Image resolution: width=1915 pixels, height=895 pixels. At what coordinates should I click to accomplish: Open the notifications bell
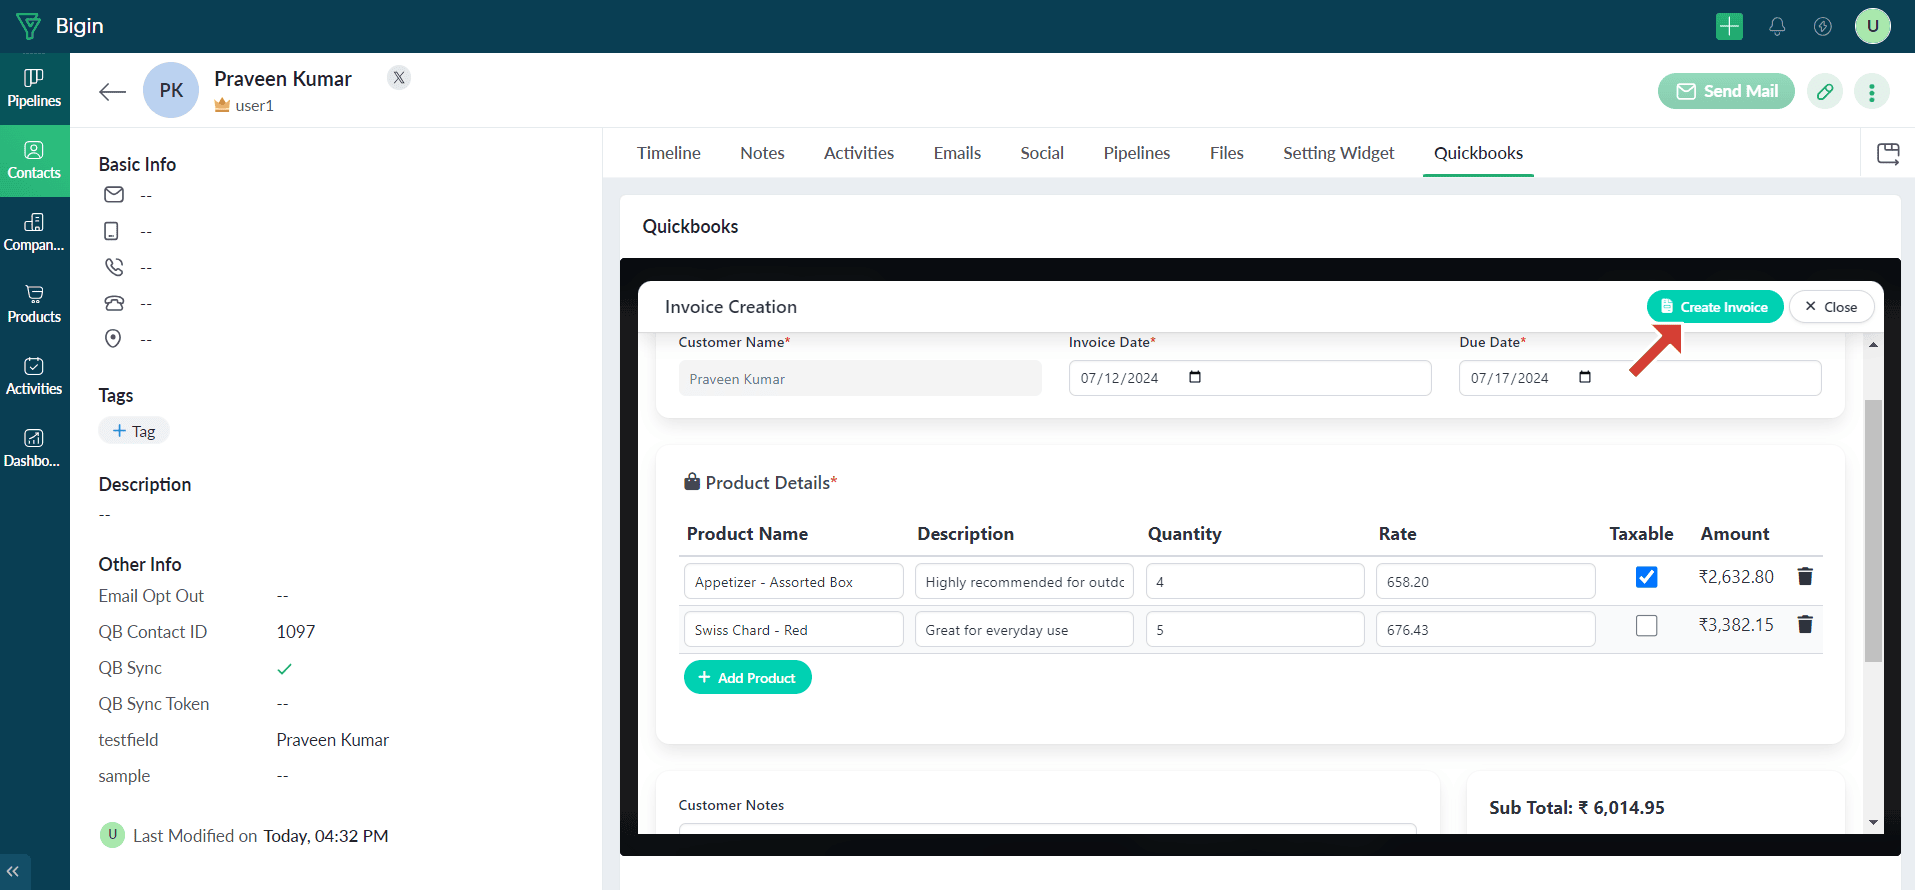(x=1777, y=26)
